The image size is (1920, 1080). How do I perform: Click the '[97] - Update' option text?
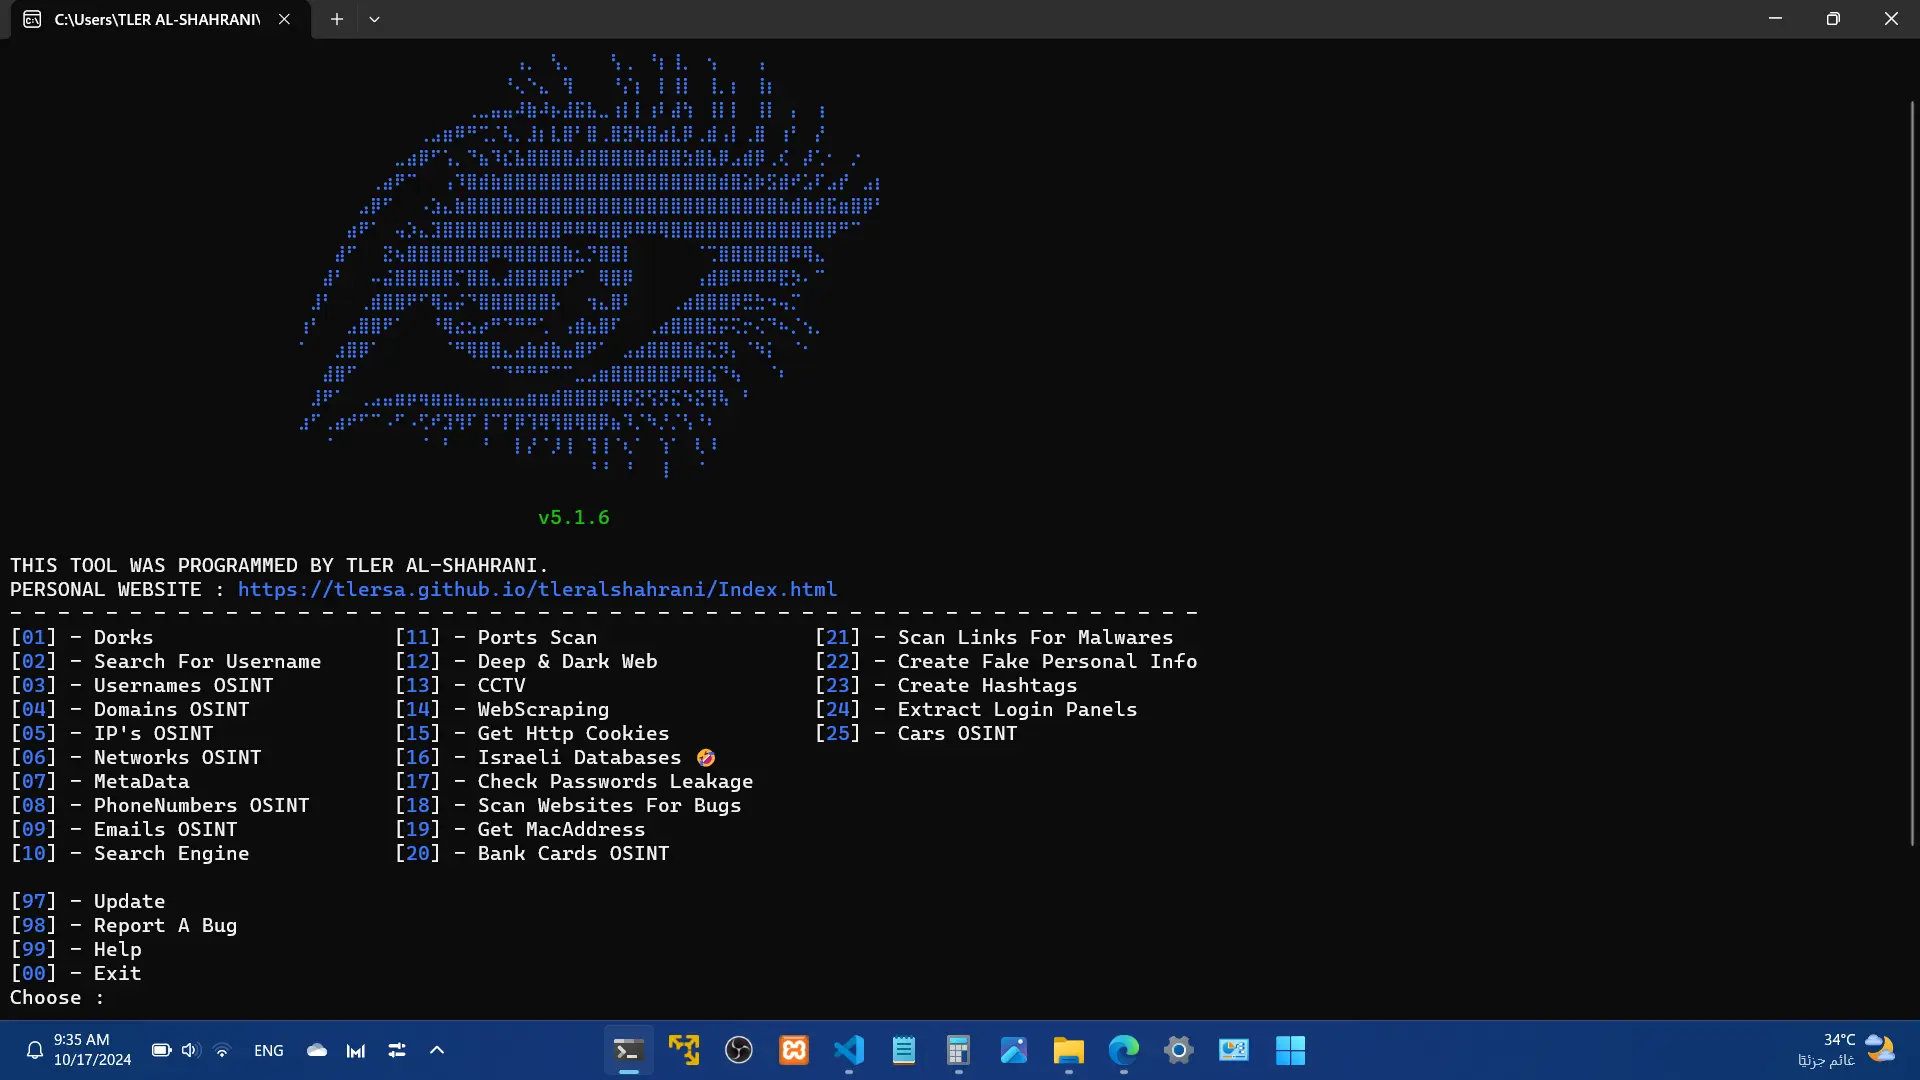click(88, 902)
